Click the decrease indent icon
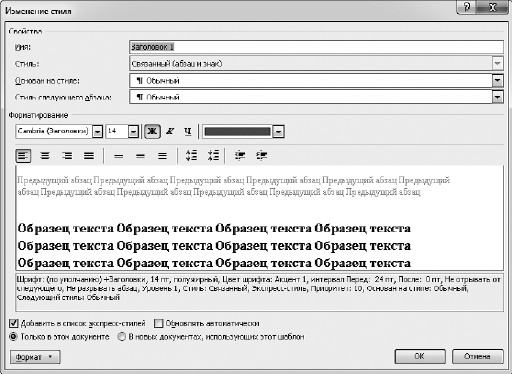Viewport: 512px width, 374px height. [240, 155]
